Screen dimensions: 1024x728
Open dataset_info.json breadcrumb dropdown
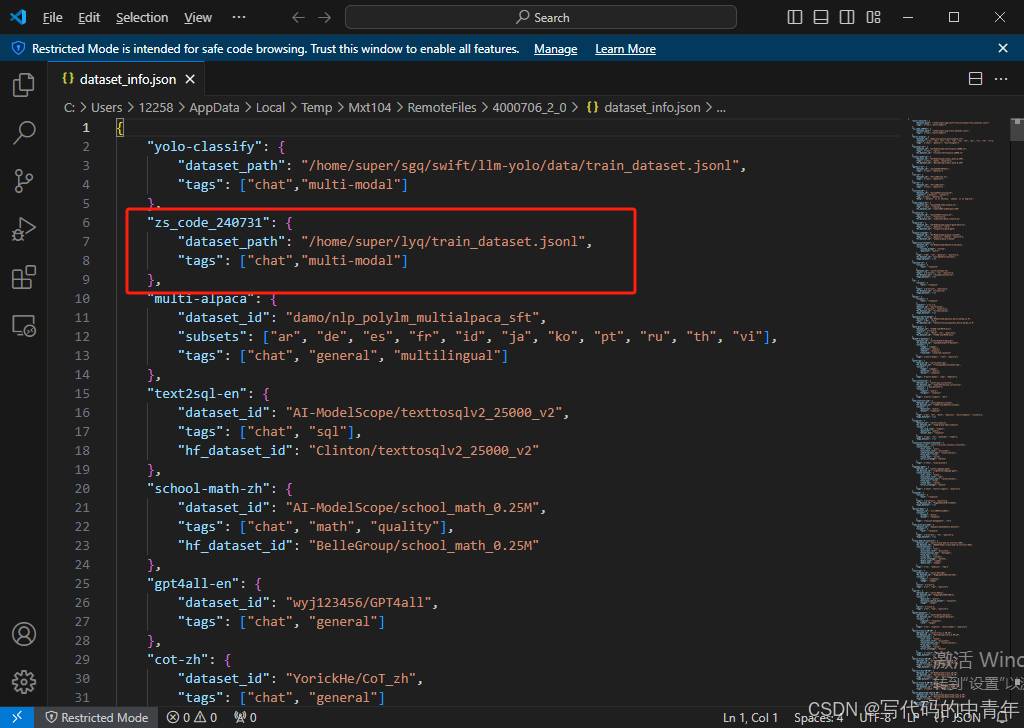point(643,107)
